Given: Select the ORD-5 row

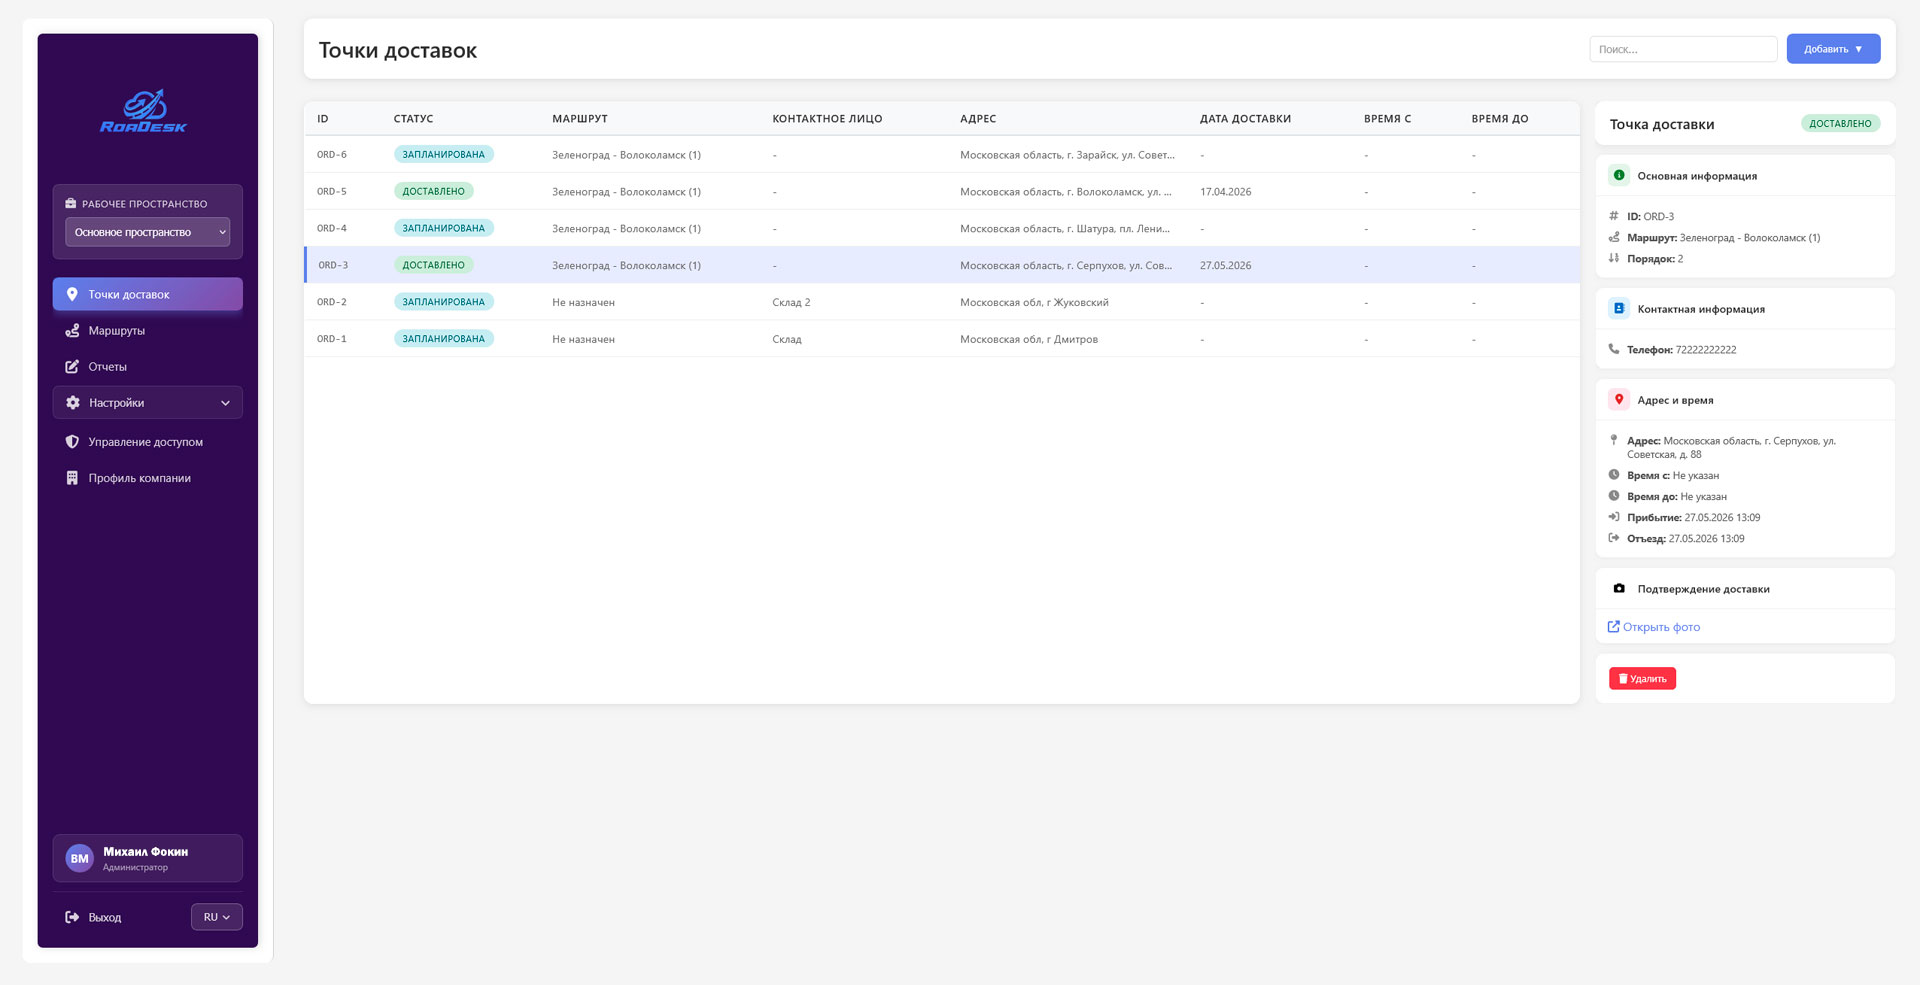Looking at the screenshot, I should [x=942, y=192].
